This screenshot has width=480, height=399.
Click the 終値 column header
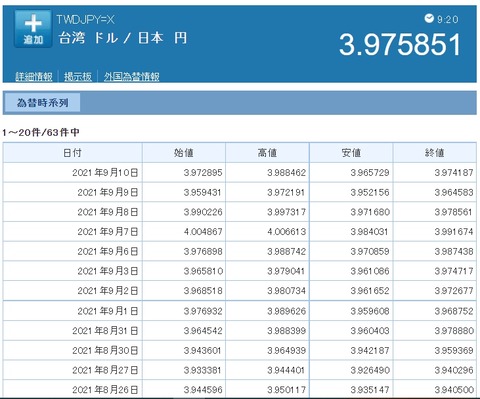point(434,153)
